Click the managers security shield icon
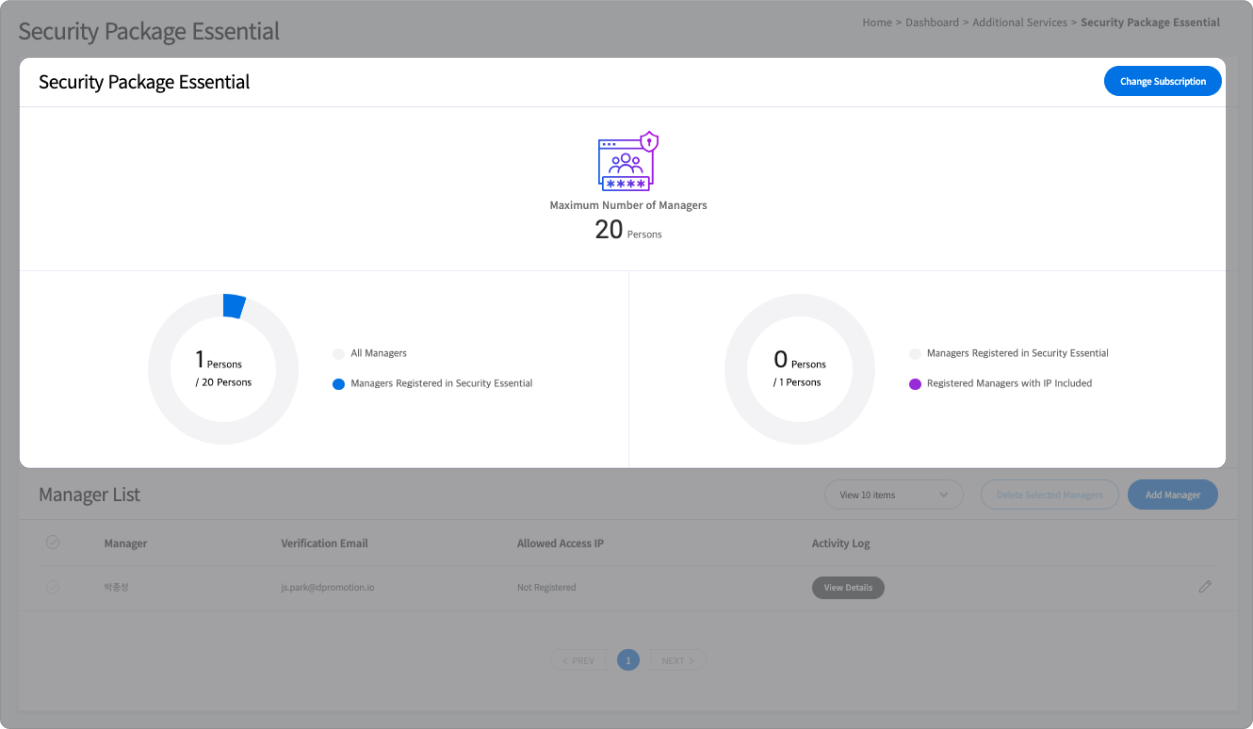This screenshot has width=1253, height=729. click(628, 161)
